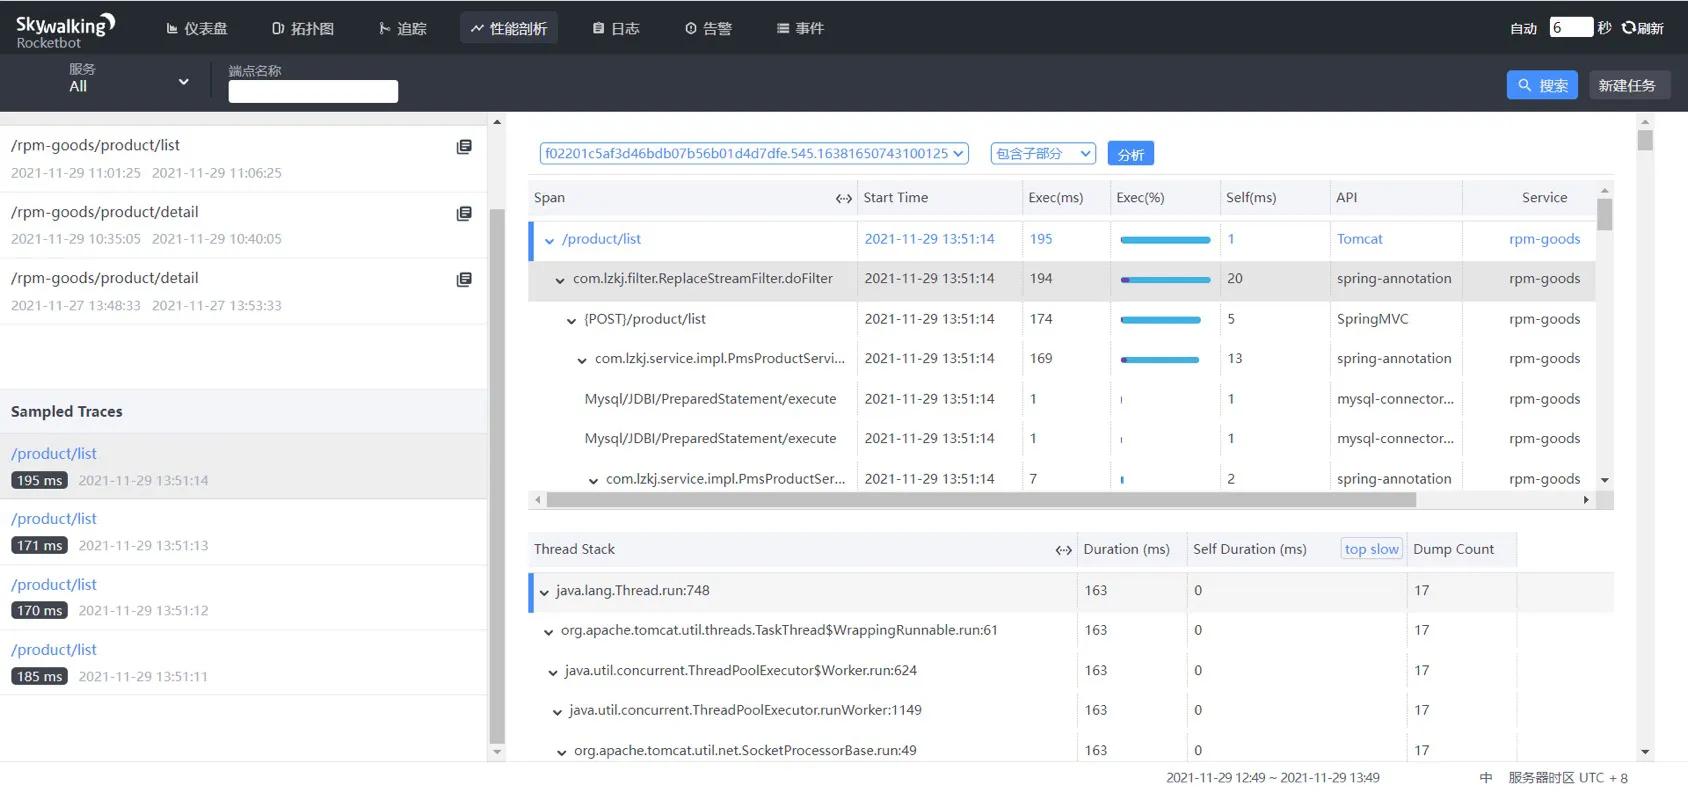Click the 搜索 search button
This screenshot has height=793, width=1688.
pyautogui.click(x=1542, y=85)
